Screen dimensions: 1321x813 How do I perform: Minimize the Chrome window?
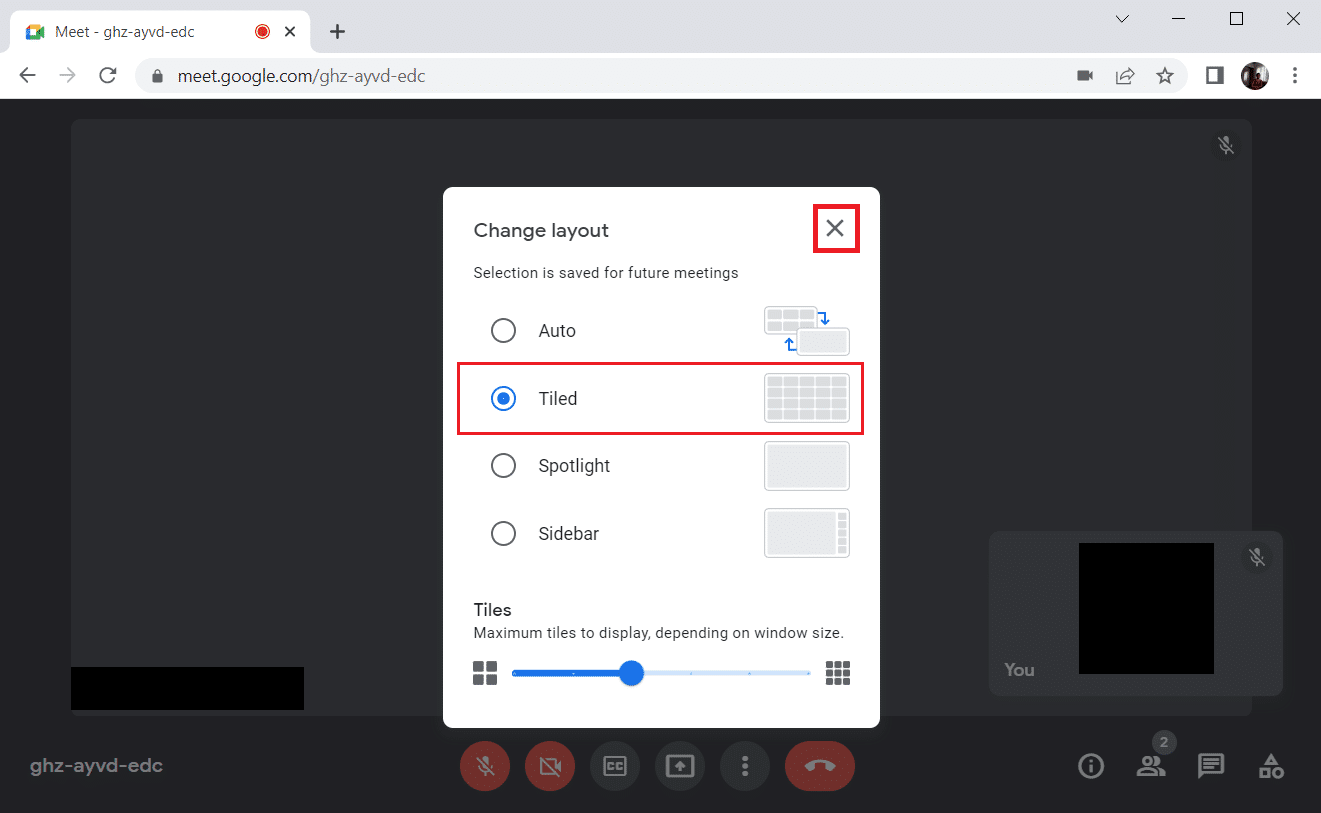point(1179,18)
